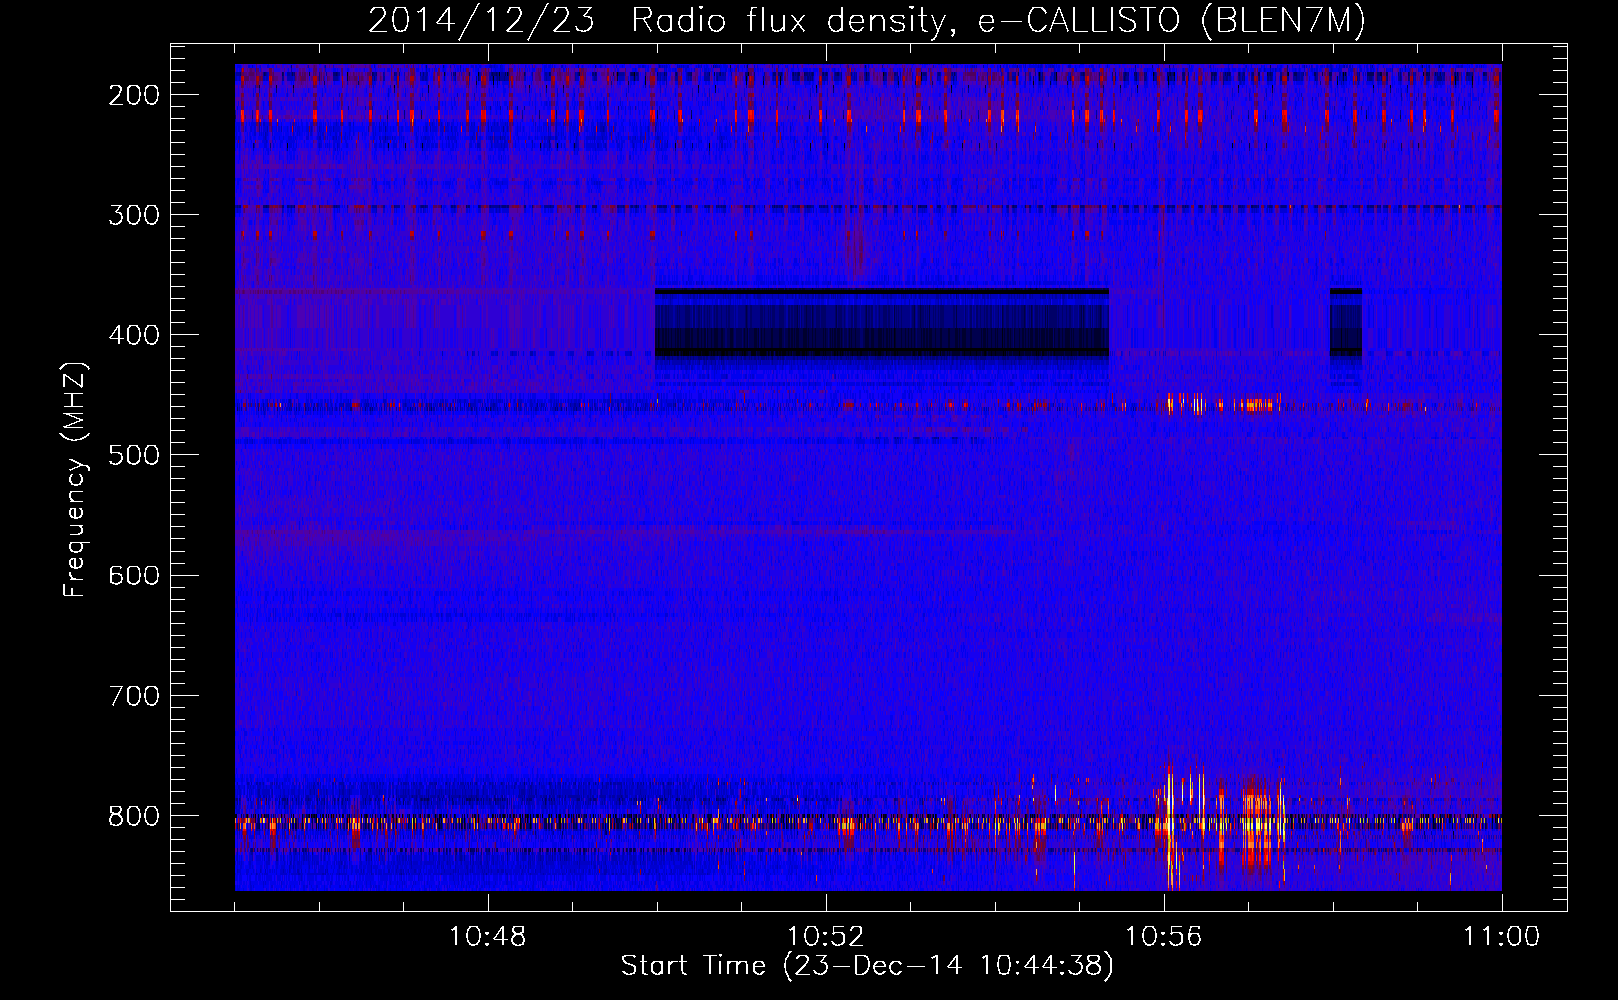Click the 300 frequency tick label

point(133,215)
